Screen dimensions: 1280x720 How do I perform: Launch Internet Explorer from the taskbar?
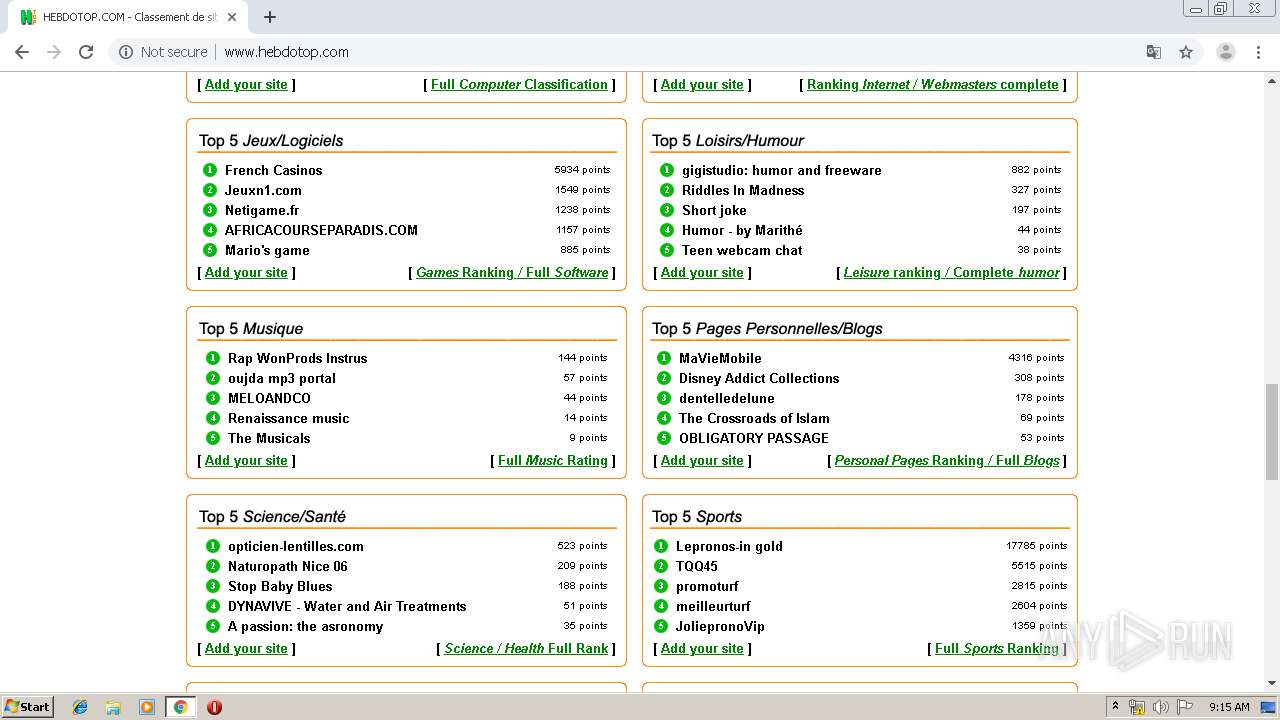[x=80, y=707]
